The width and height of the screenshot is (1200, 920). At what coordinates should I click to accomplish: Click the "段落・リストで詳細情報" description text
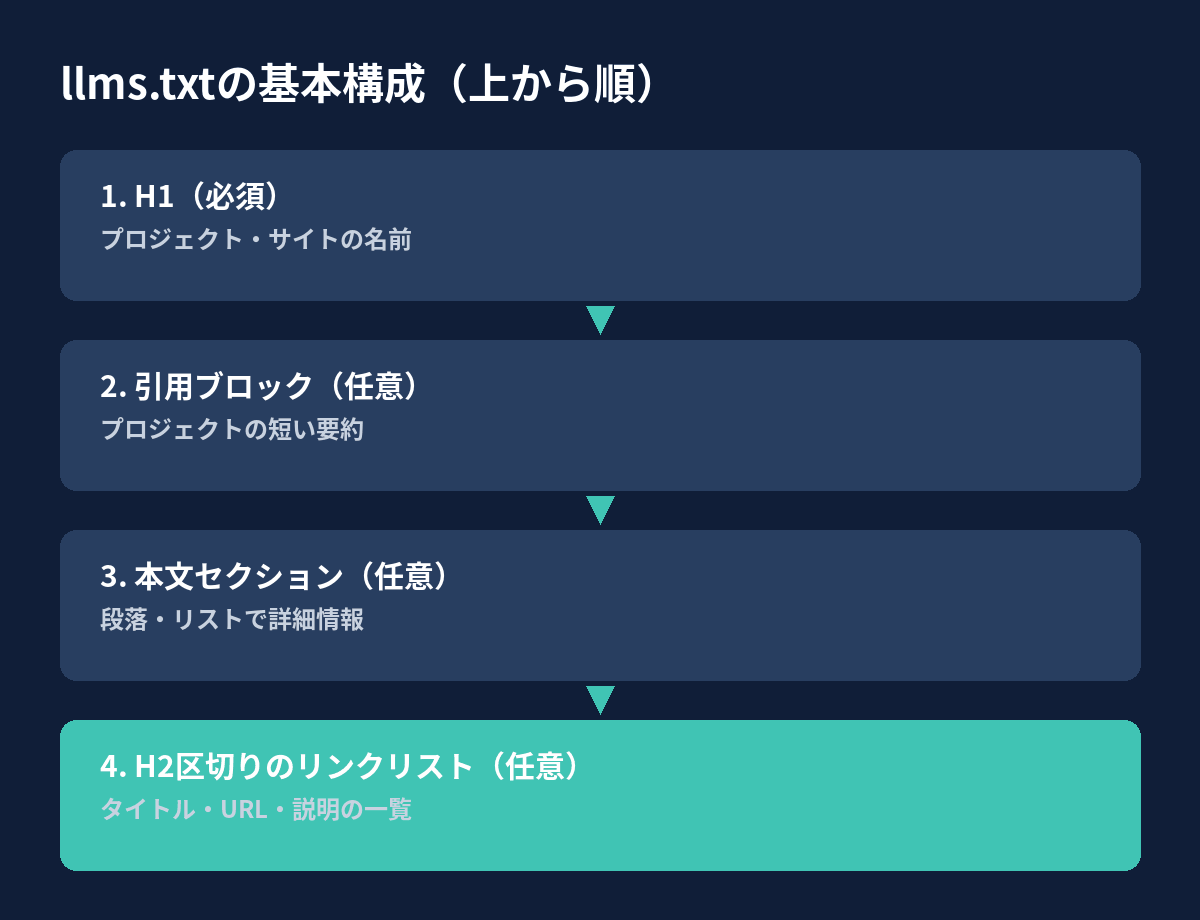232,620
